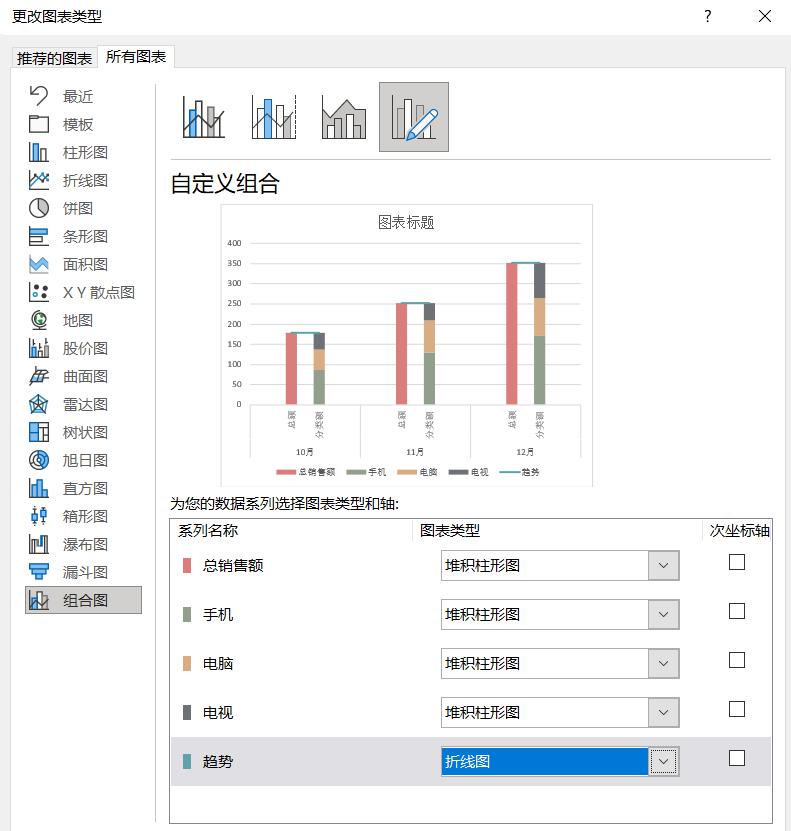Click the 次坐标轴 column header
The width and height of the screenshot is (791, 831).
pyautogui.click(x=740, y=531)
